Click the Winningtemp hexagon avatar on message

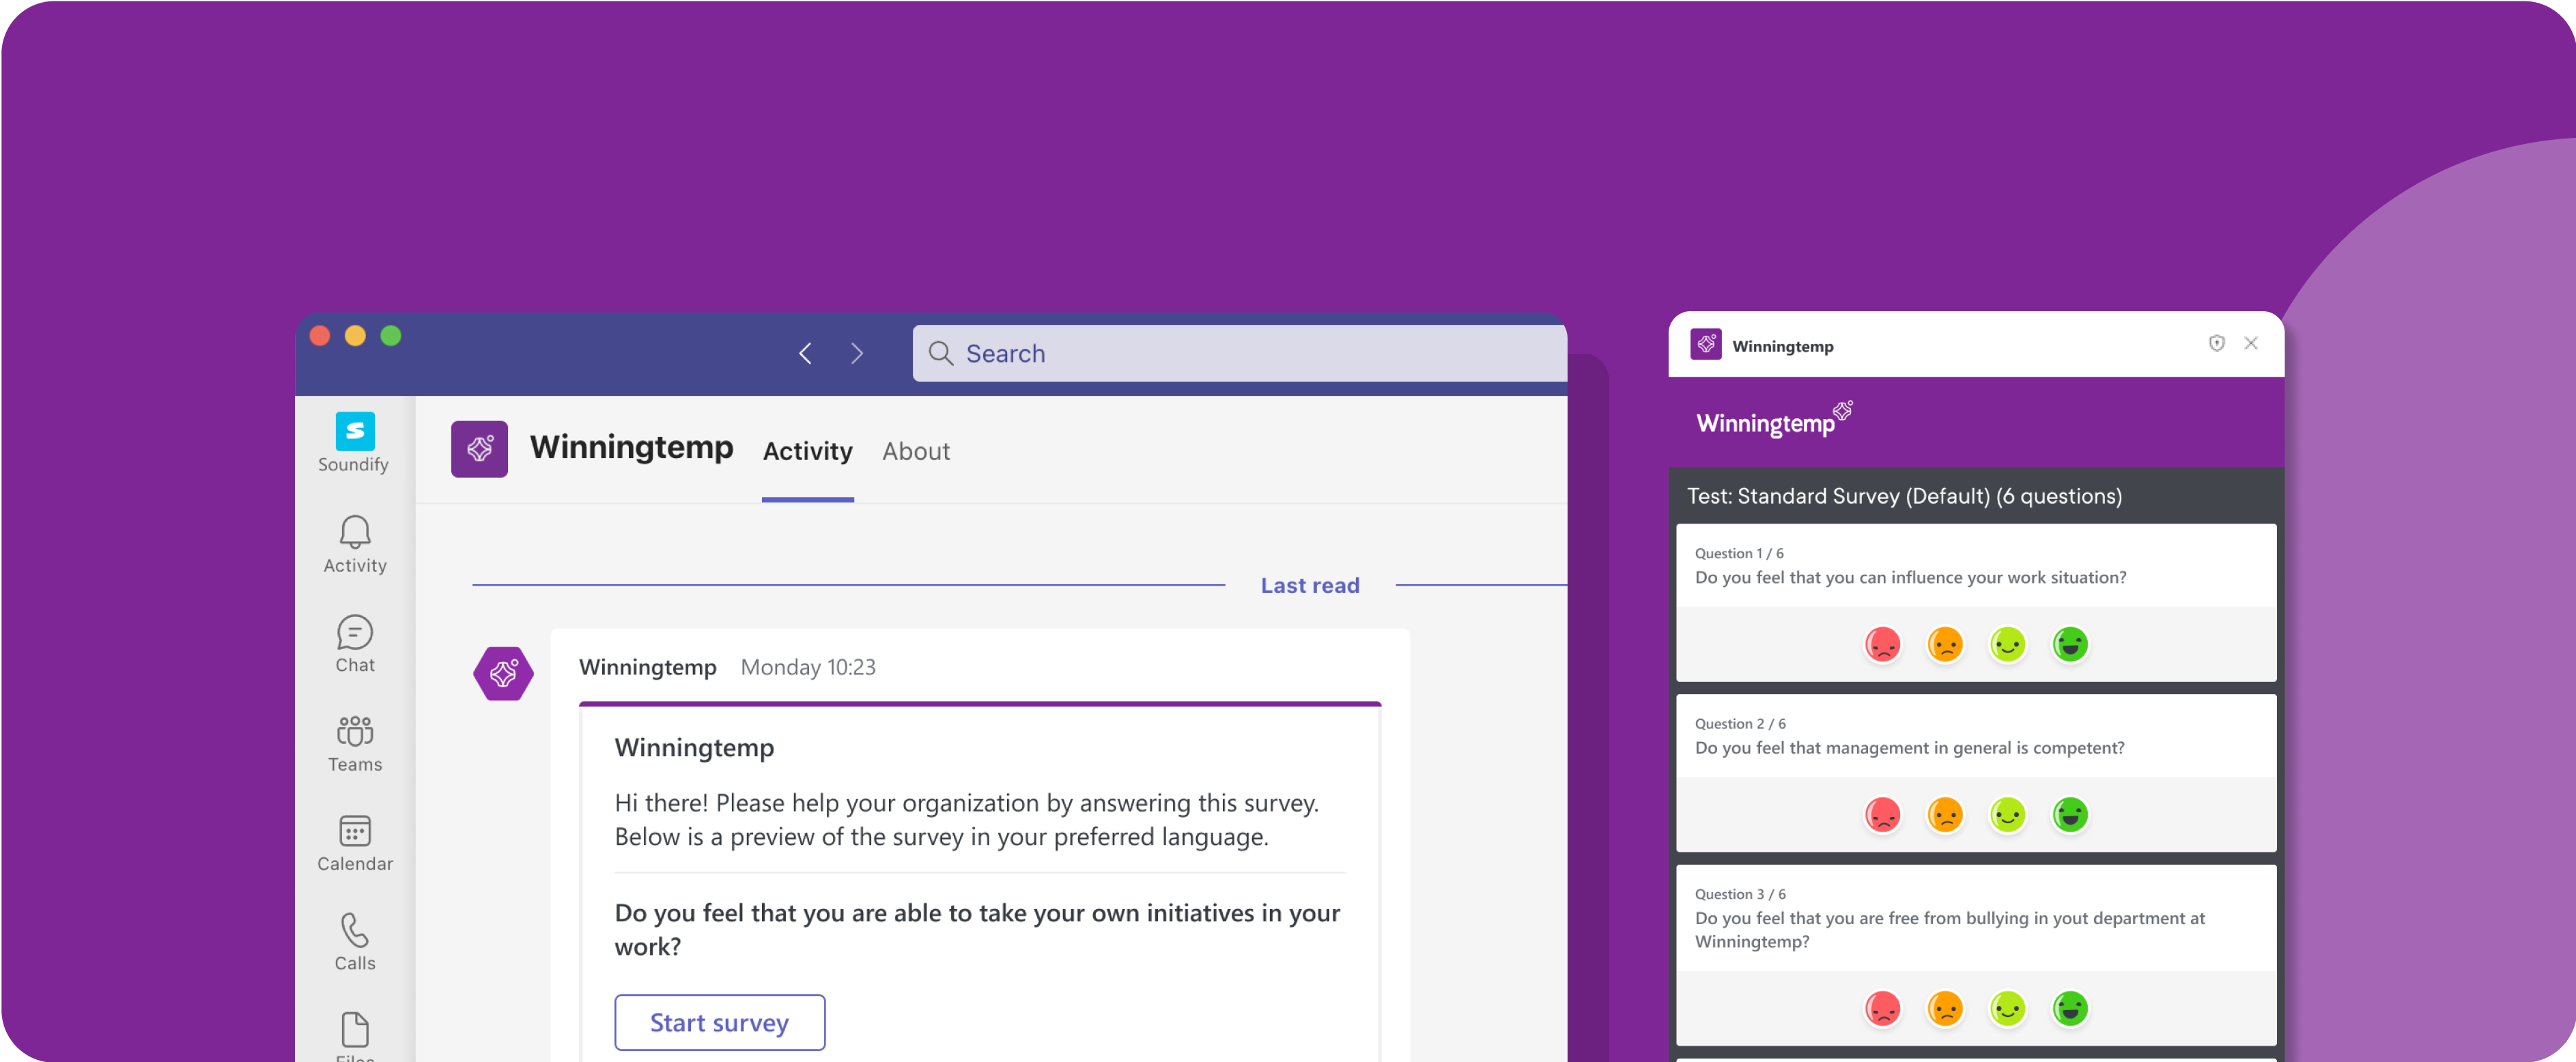tap(503, 673)
